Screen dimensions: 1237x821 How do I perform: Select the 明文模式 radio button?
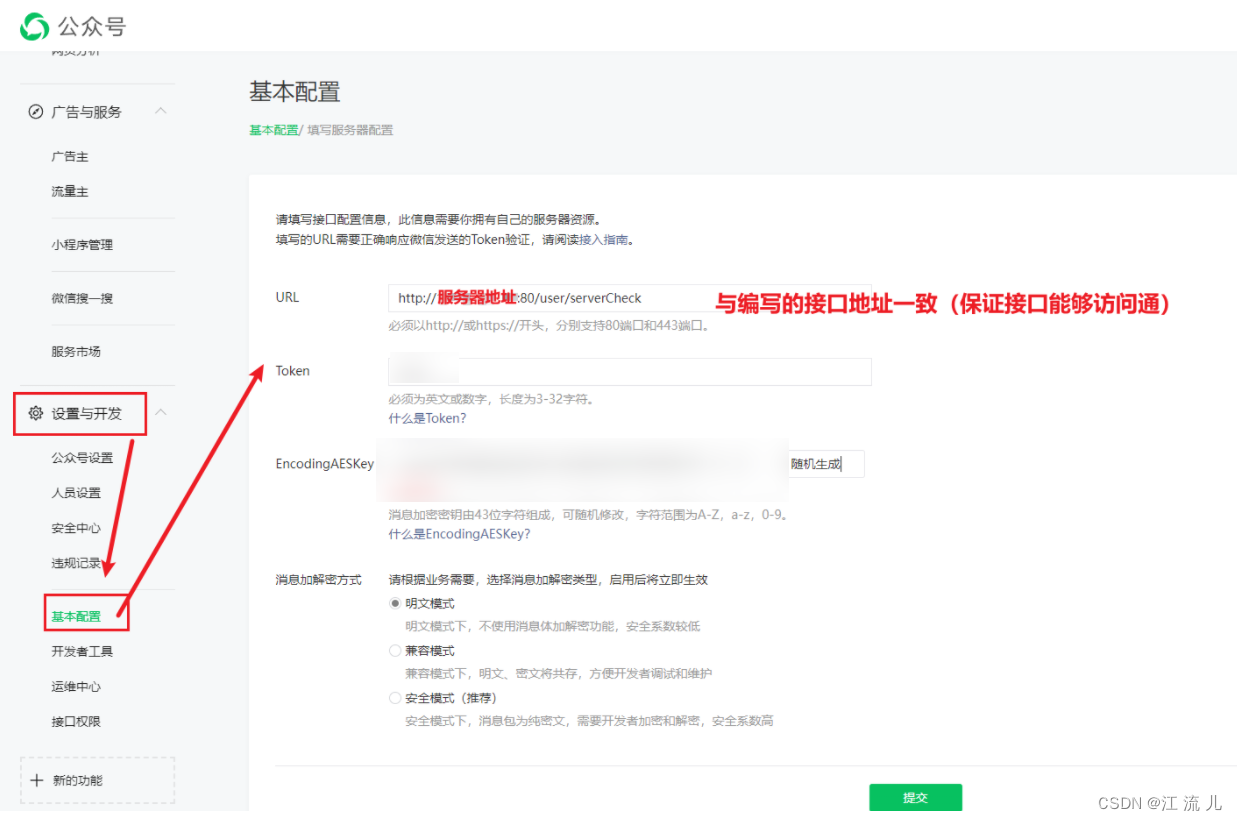(395, 602)
